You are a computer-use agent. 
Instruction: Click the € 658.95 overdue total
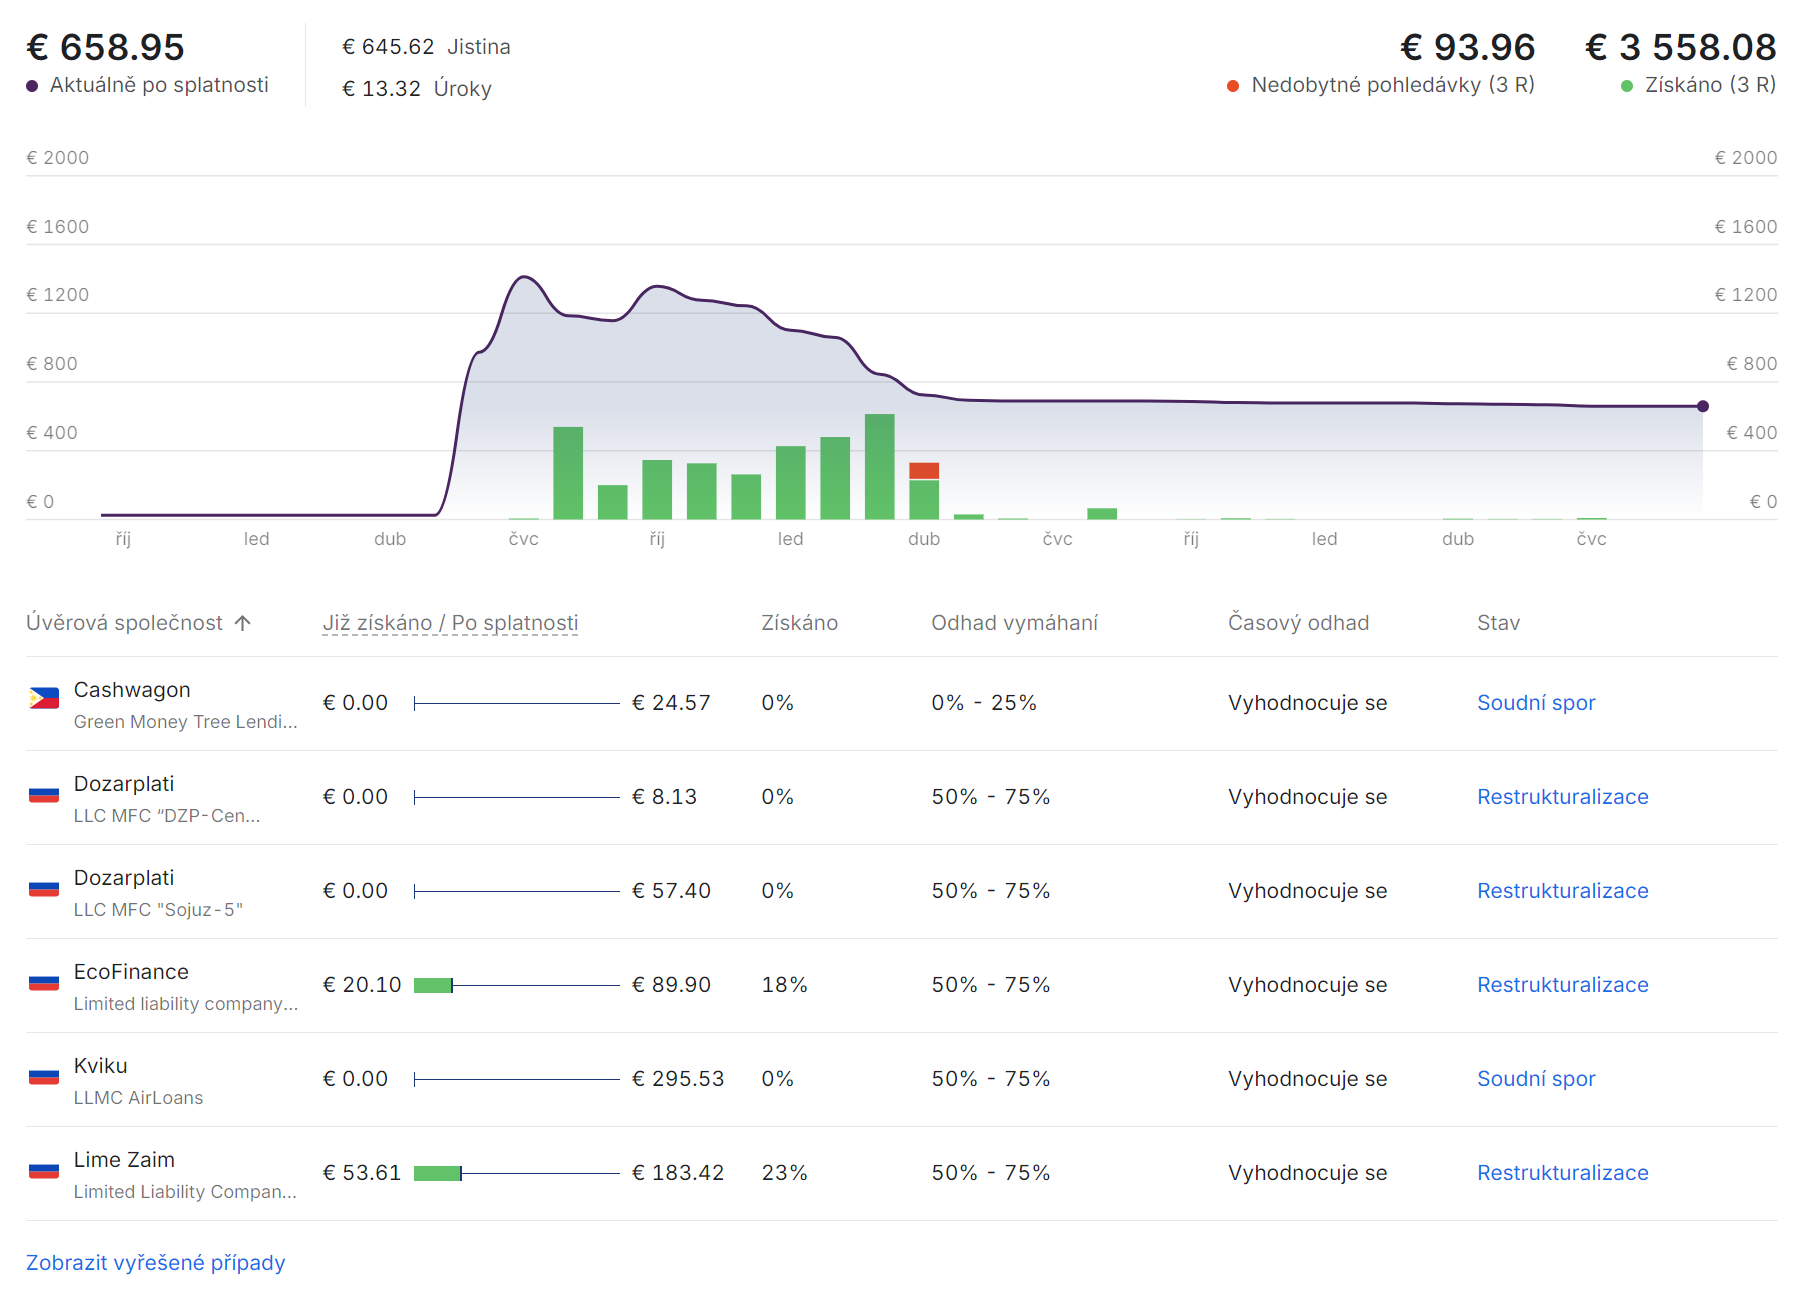105,47
